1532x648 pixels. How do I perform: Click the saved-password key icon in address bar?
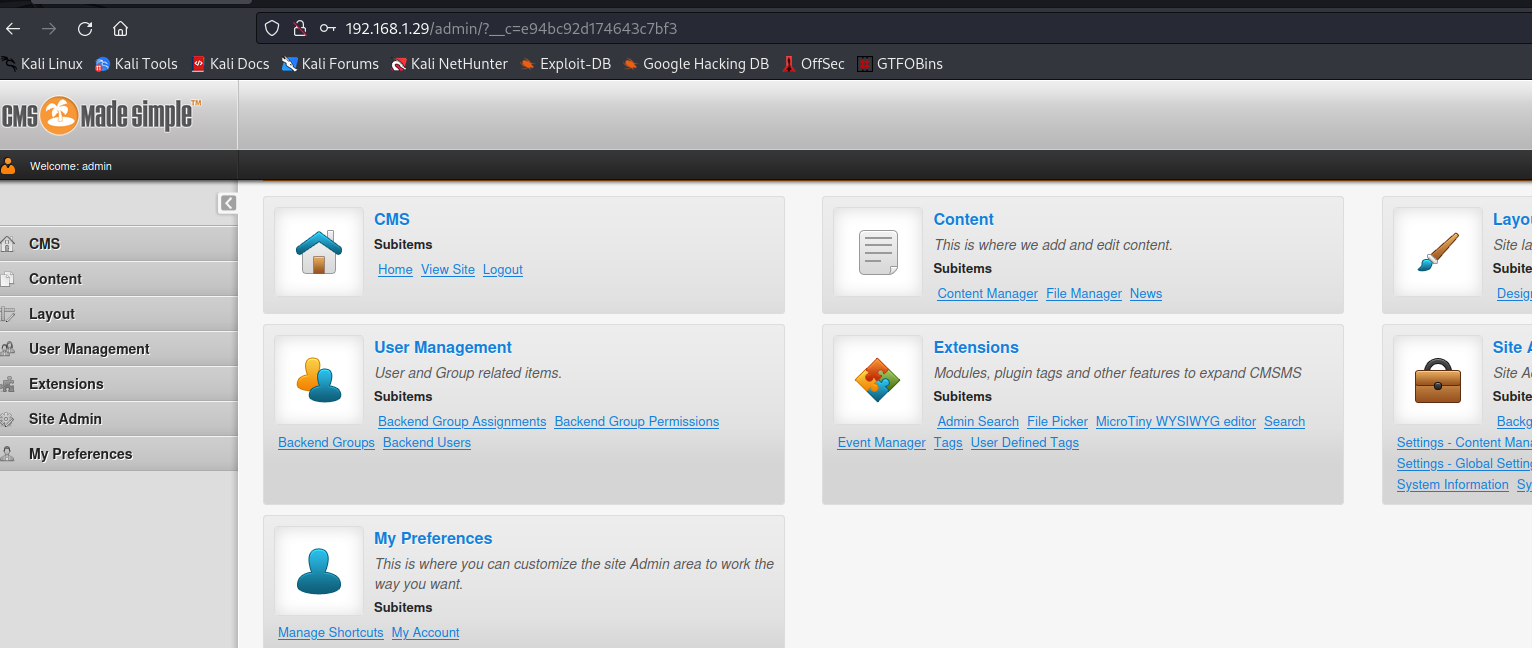pyautogui.click(x=327, y=29)
